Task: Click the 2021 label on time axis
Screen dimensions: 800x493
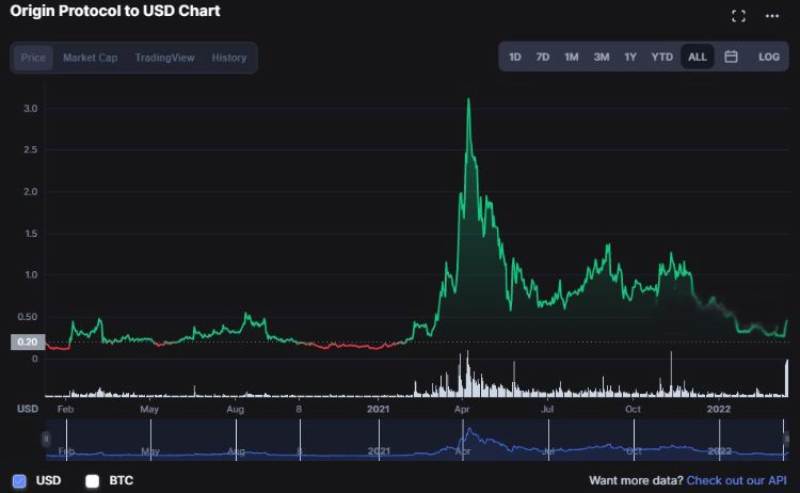Action: (x=378, y=409)
